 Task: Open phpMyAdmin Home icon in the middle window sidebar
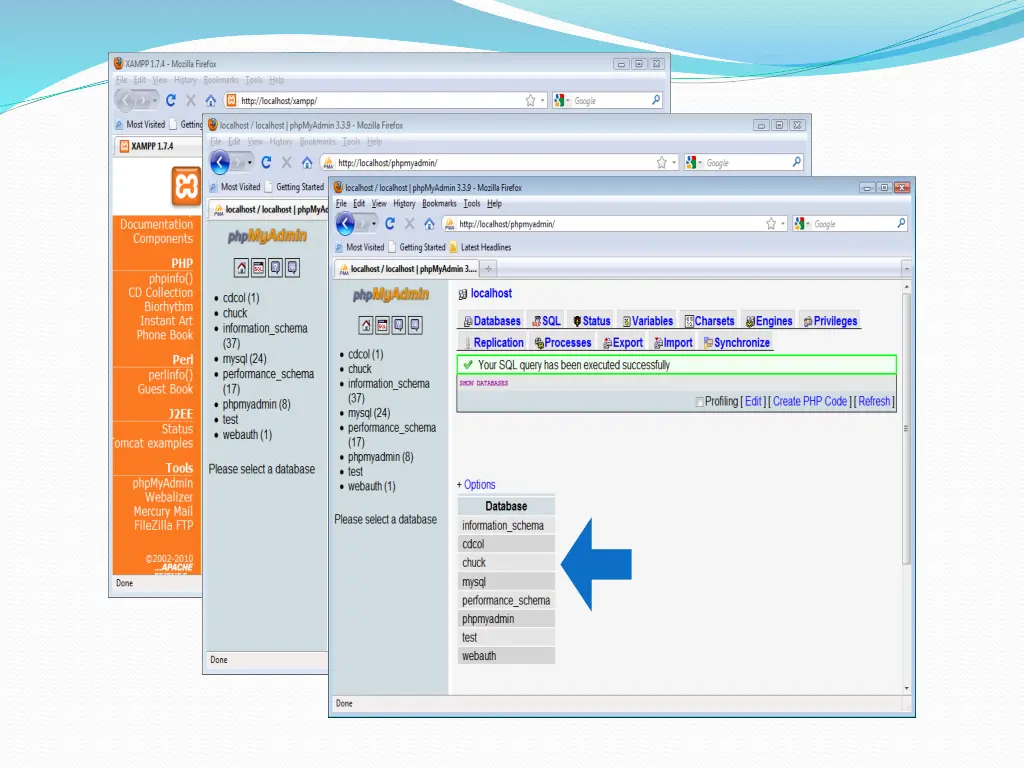point(242,268)
